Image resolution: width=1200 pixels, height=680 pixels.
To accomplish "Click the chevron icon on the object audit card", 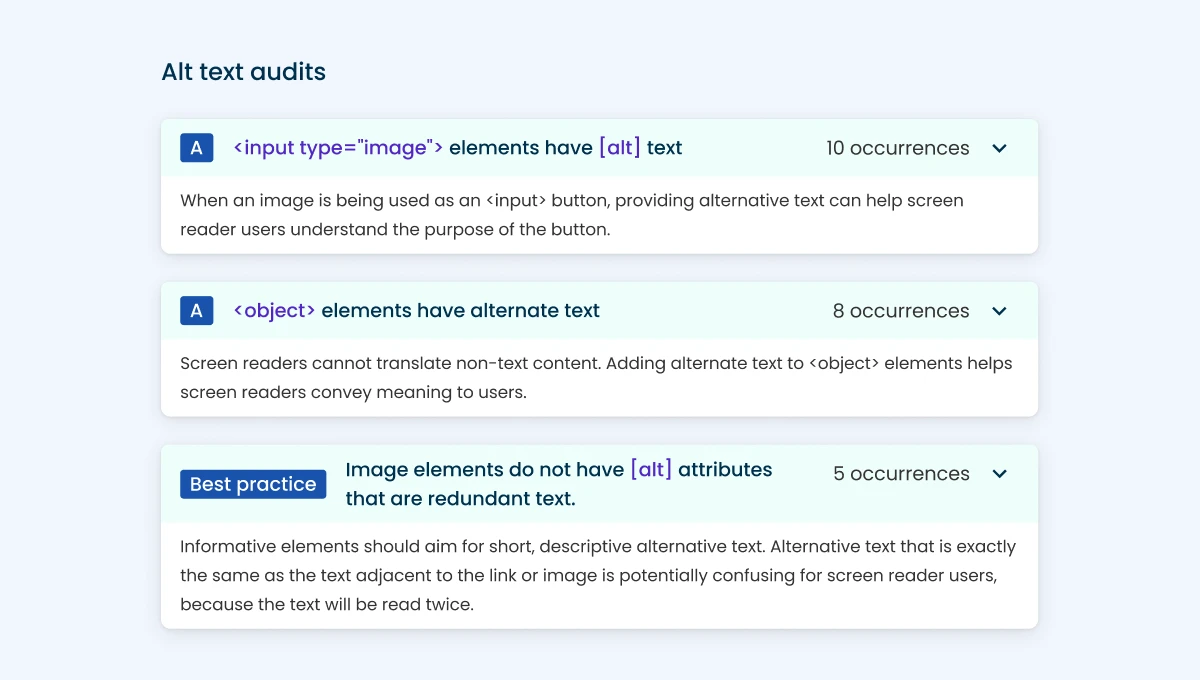I will coord(999,310).
